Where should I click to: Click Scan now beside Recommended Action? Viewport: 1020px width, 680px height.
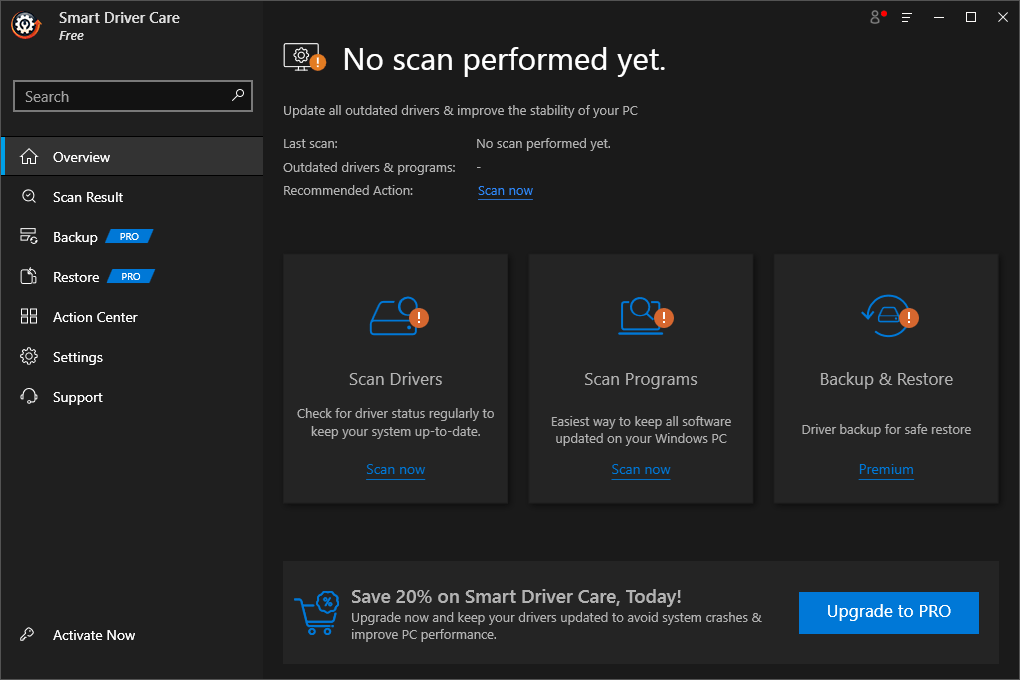[505, 191]
